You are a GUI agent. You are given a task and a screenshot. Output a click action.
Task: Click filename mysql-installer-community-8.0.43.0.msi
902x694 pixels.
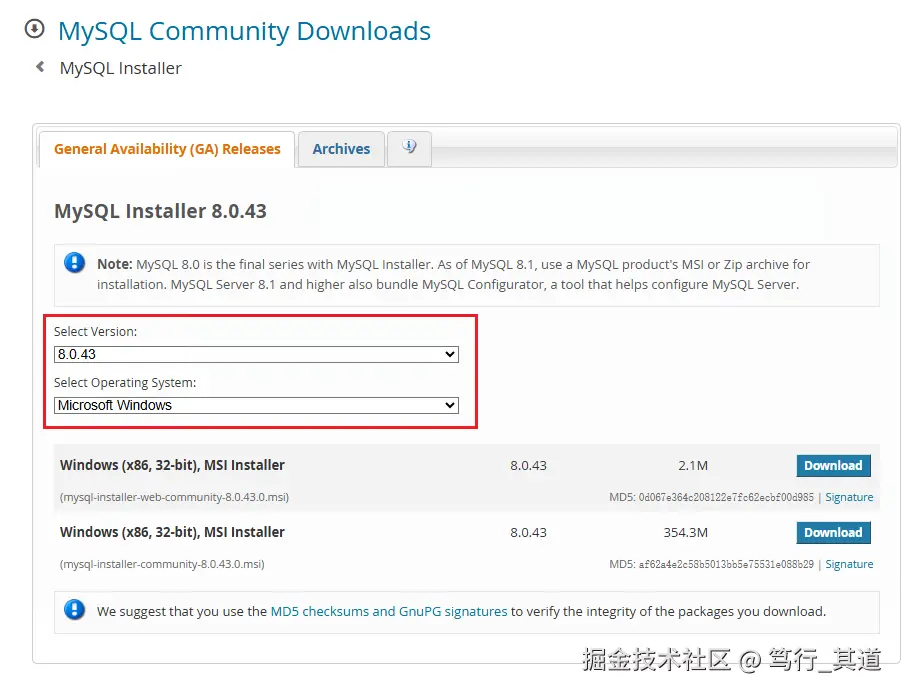[162, 564]
